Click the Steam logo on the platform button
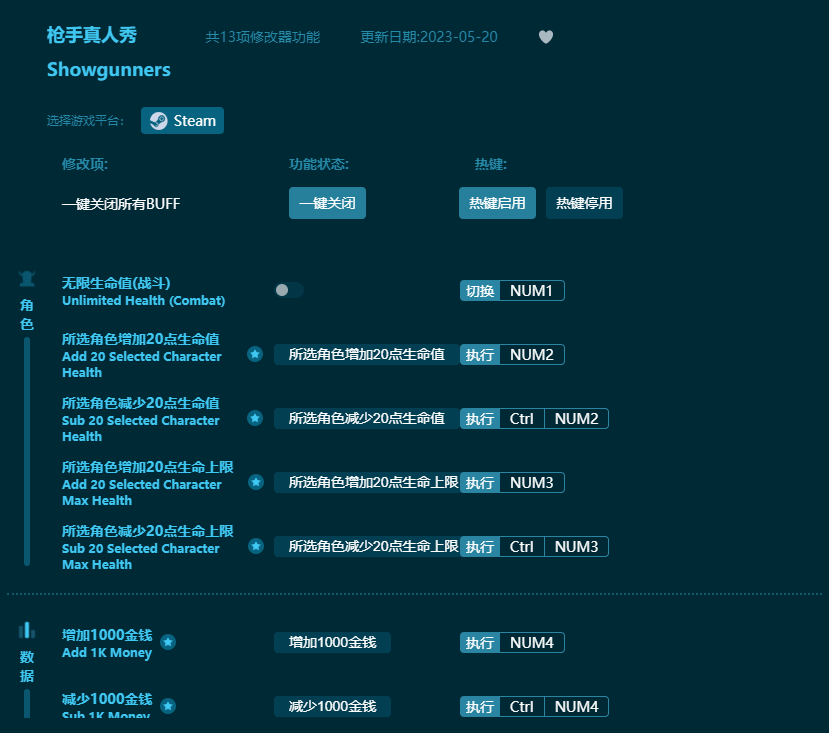The height and width of the screenshot is (733, 829). [x=160, y=120]
